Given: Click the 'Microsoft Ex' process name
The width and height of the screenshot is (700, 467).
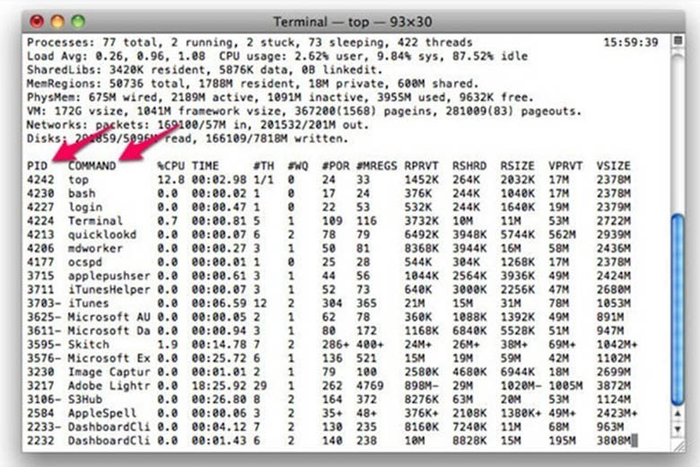Looking at the screenshot, I should coord(109,359).
